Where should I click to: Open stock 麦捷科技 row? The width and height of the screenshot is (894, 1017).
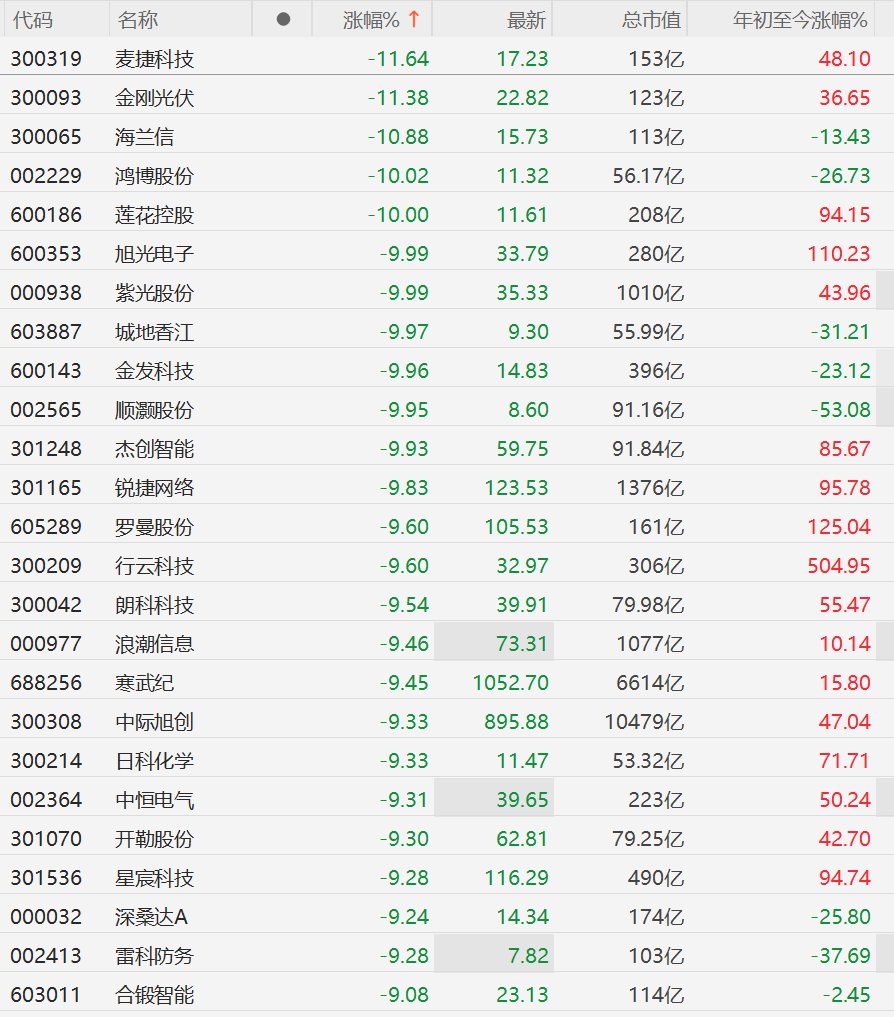[x=447, y=58]
